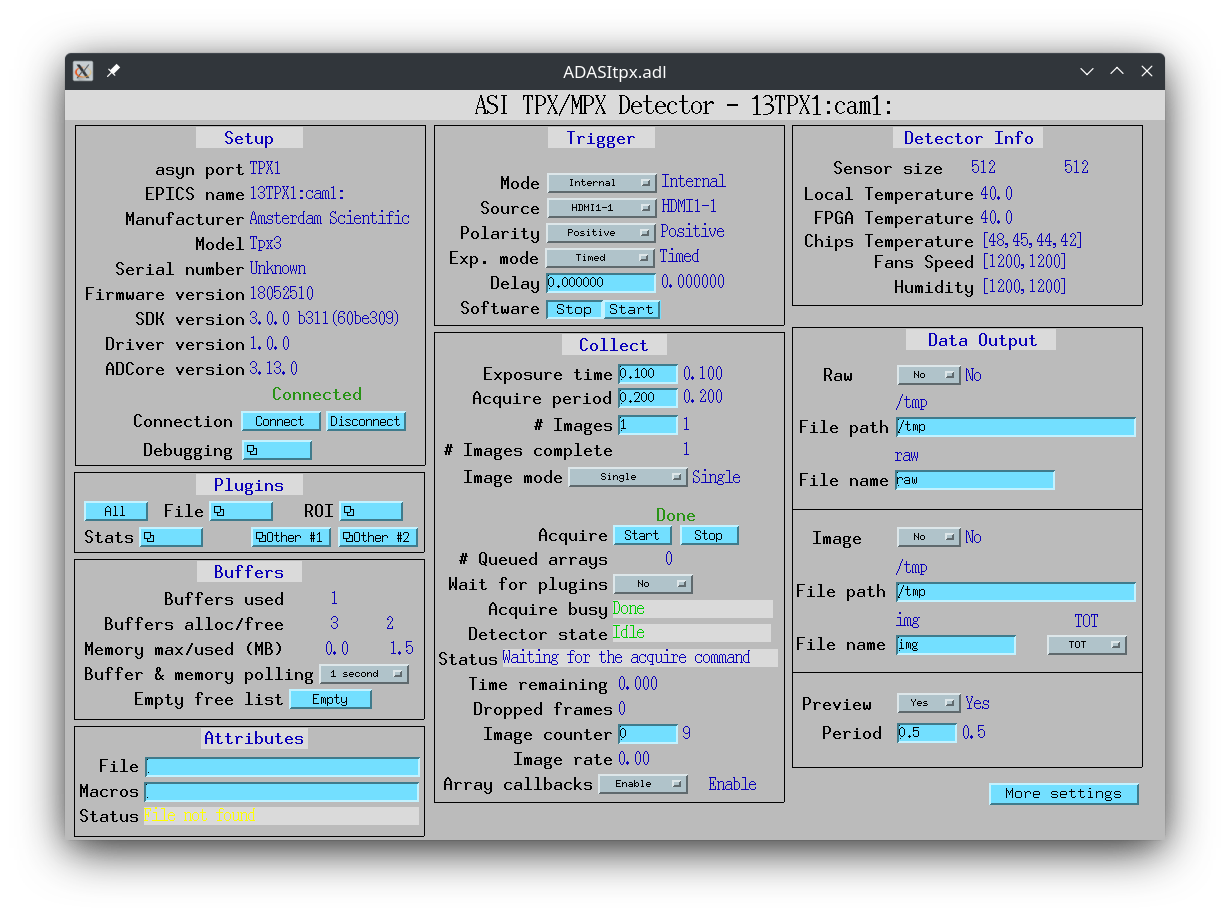Open the Debugging related display button
Screen dimensions: 1230x917
point(277,450)
